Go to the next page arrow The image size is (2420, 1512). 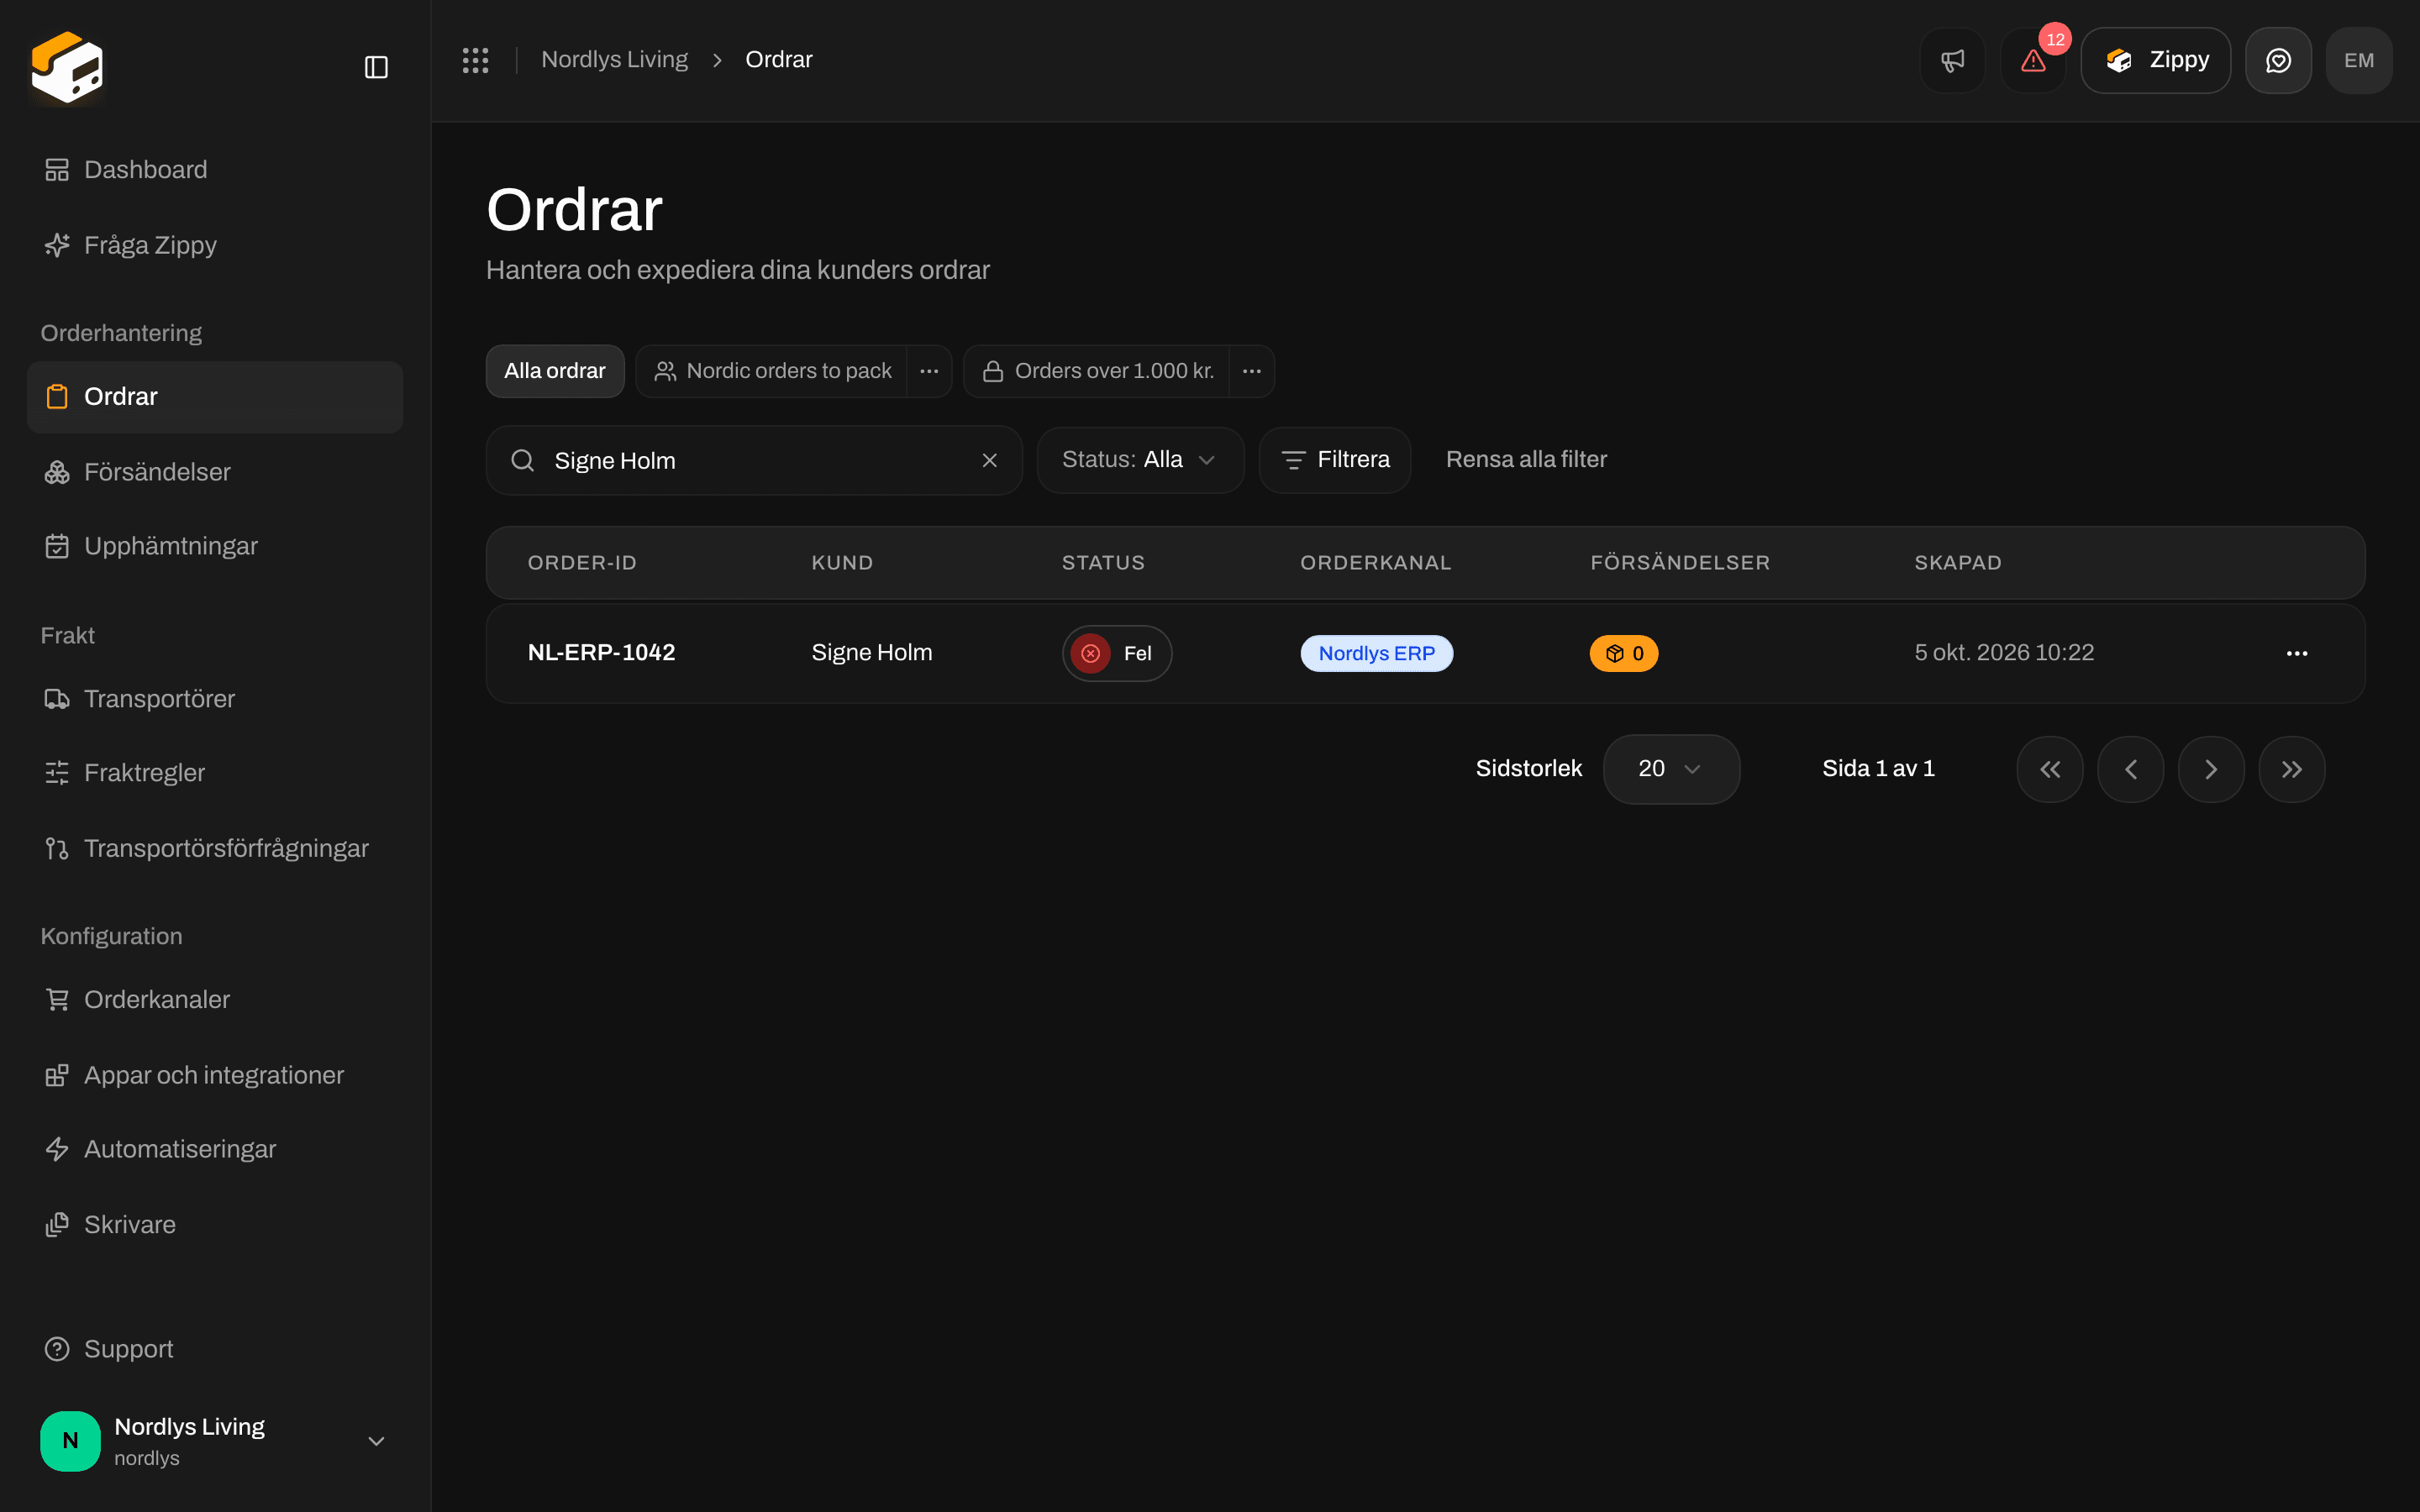(x=2211, y=769)
